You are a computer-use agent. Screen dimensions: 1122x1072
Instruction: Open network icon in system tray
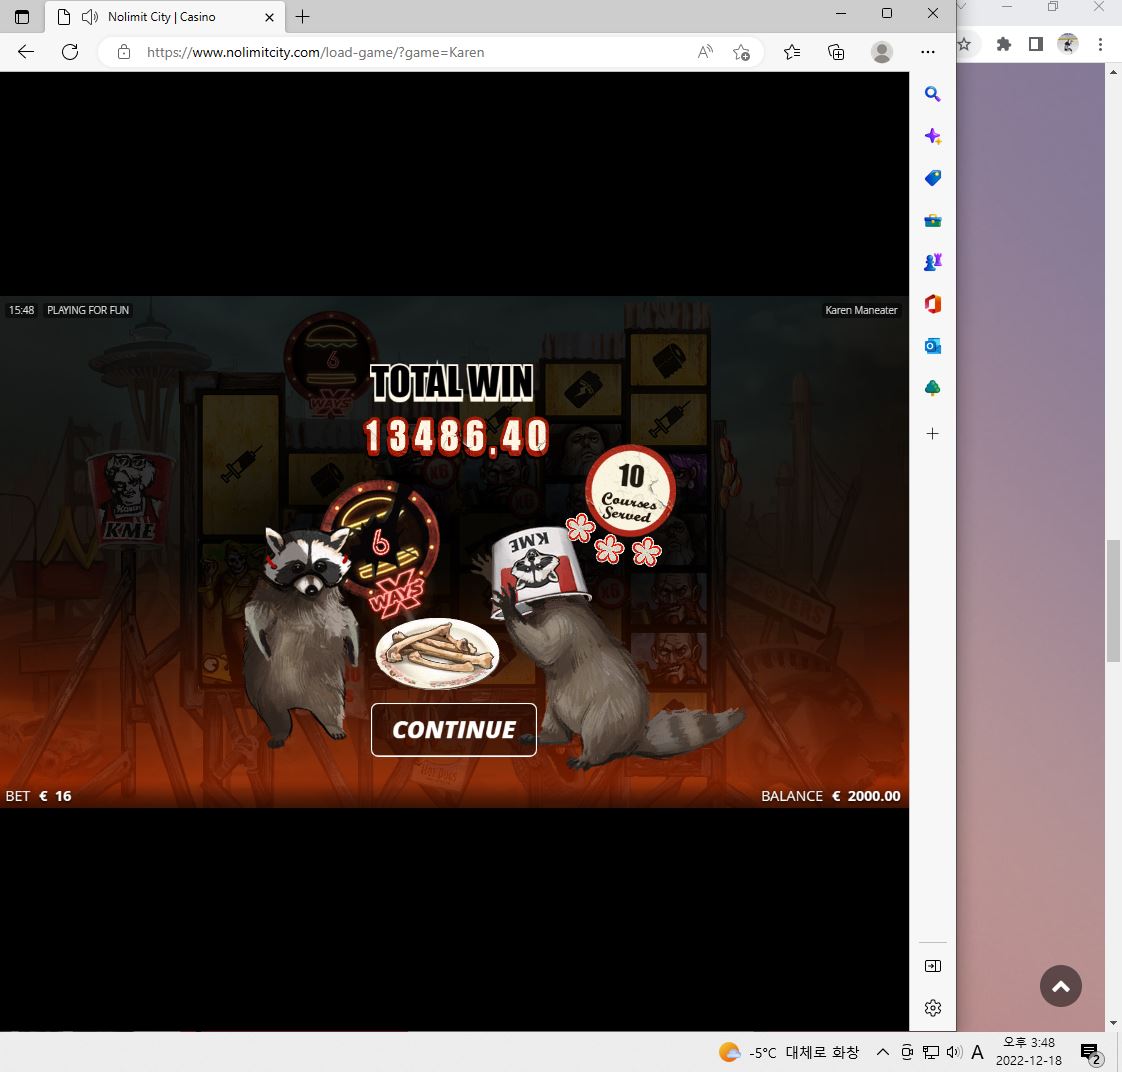coord(930,1052)
